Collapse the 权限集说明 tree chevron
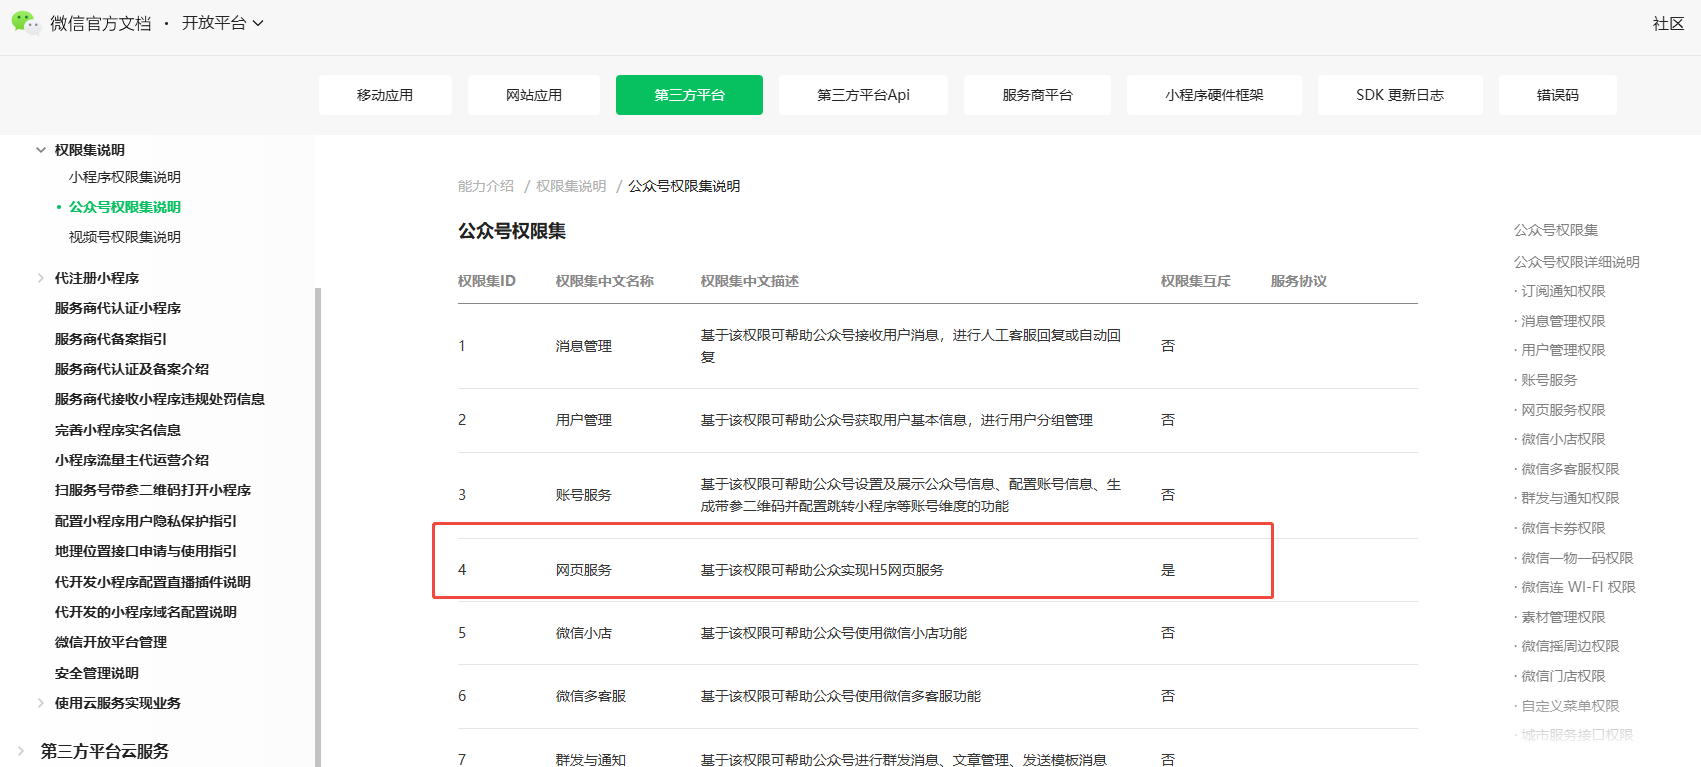The height and width of the screenshot is (767, 1701). pos(41,150)
